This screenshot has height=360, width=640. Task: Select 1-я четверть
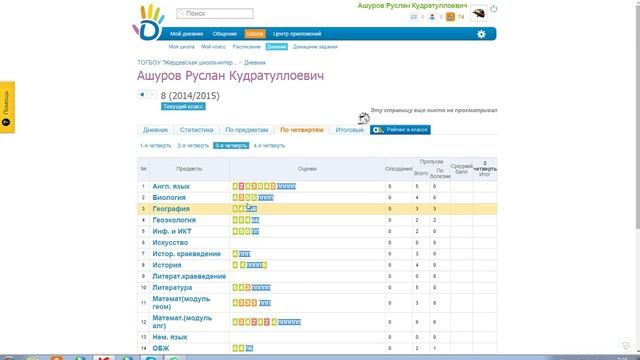pos(156,146)
